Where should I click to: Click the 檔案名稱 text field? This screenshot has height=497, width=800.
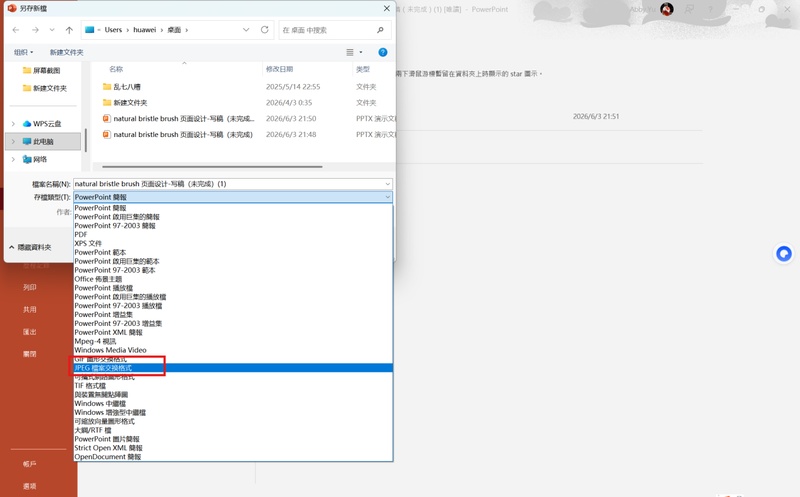click(228, 184)
